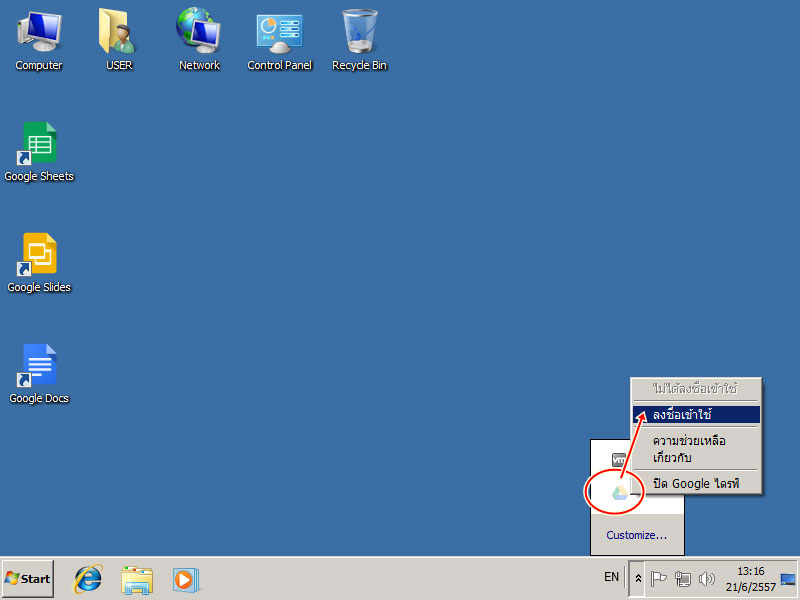Screen dimensions: 800x600
Task: Click the network status tray icon
Action: point(683,579)
